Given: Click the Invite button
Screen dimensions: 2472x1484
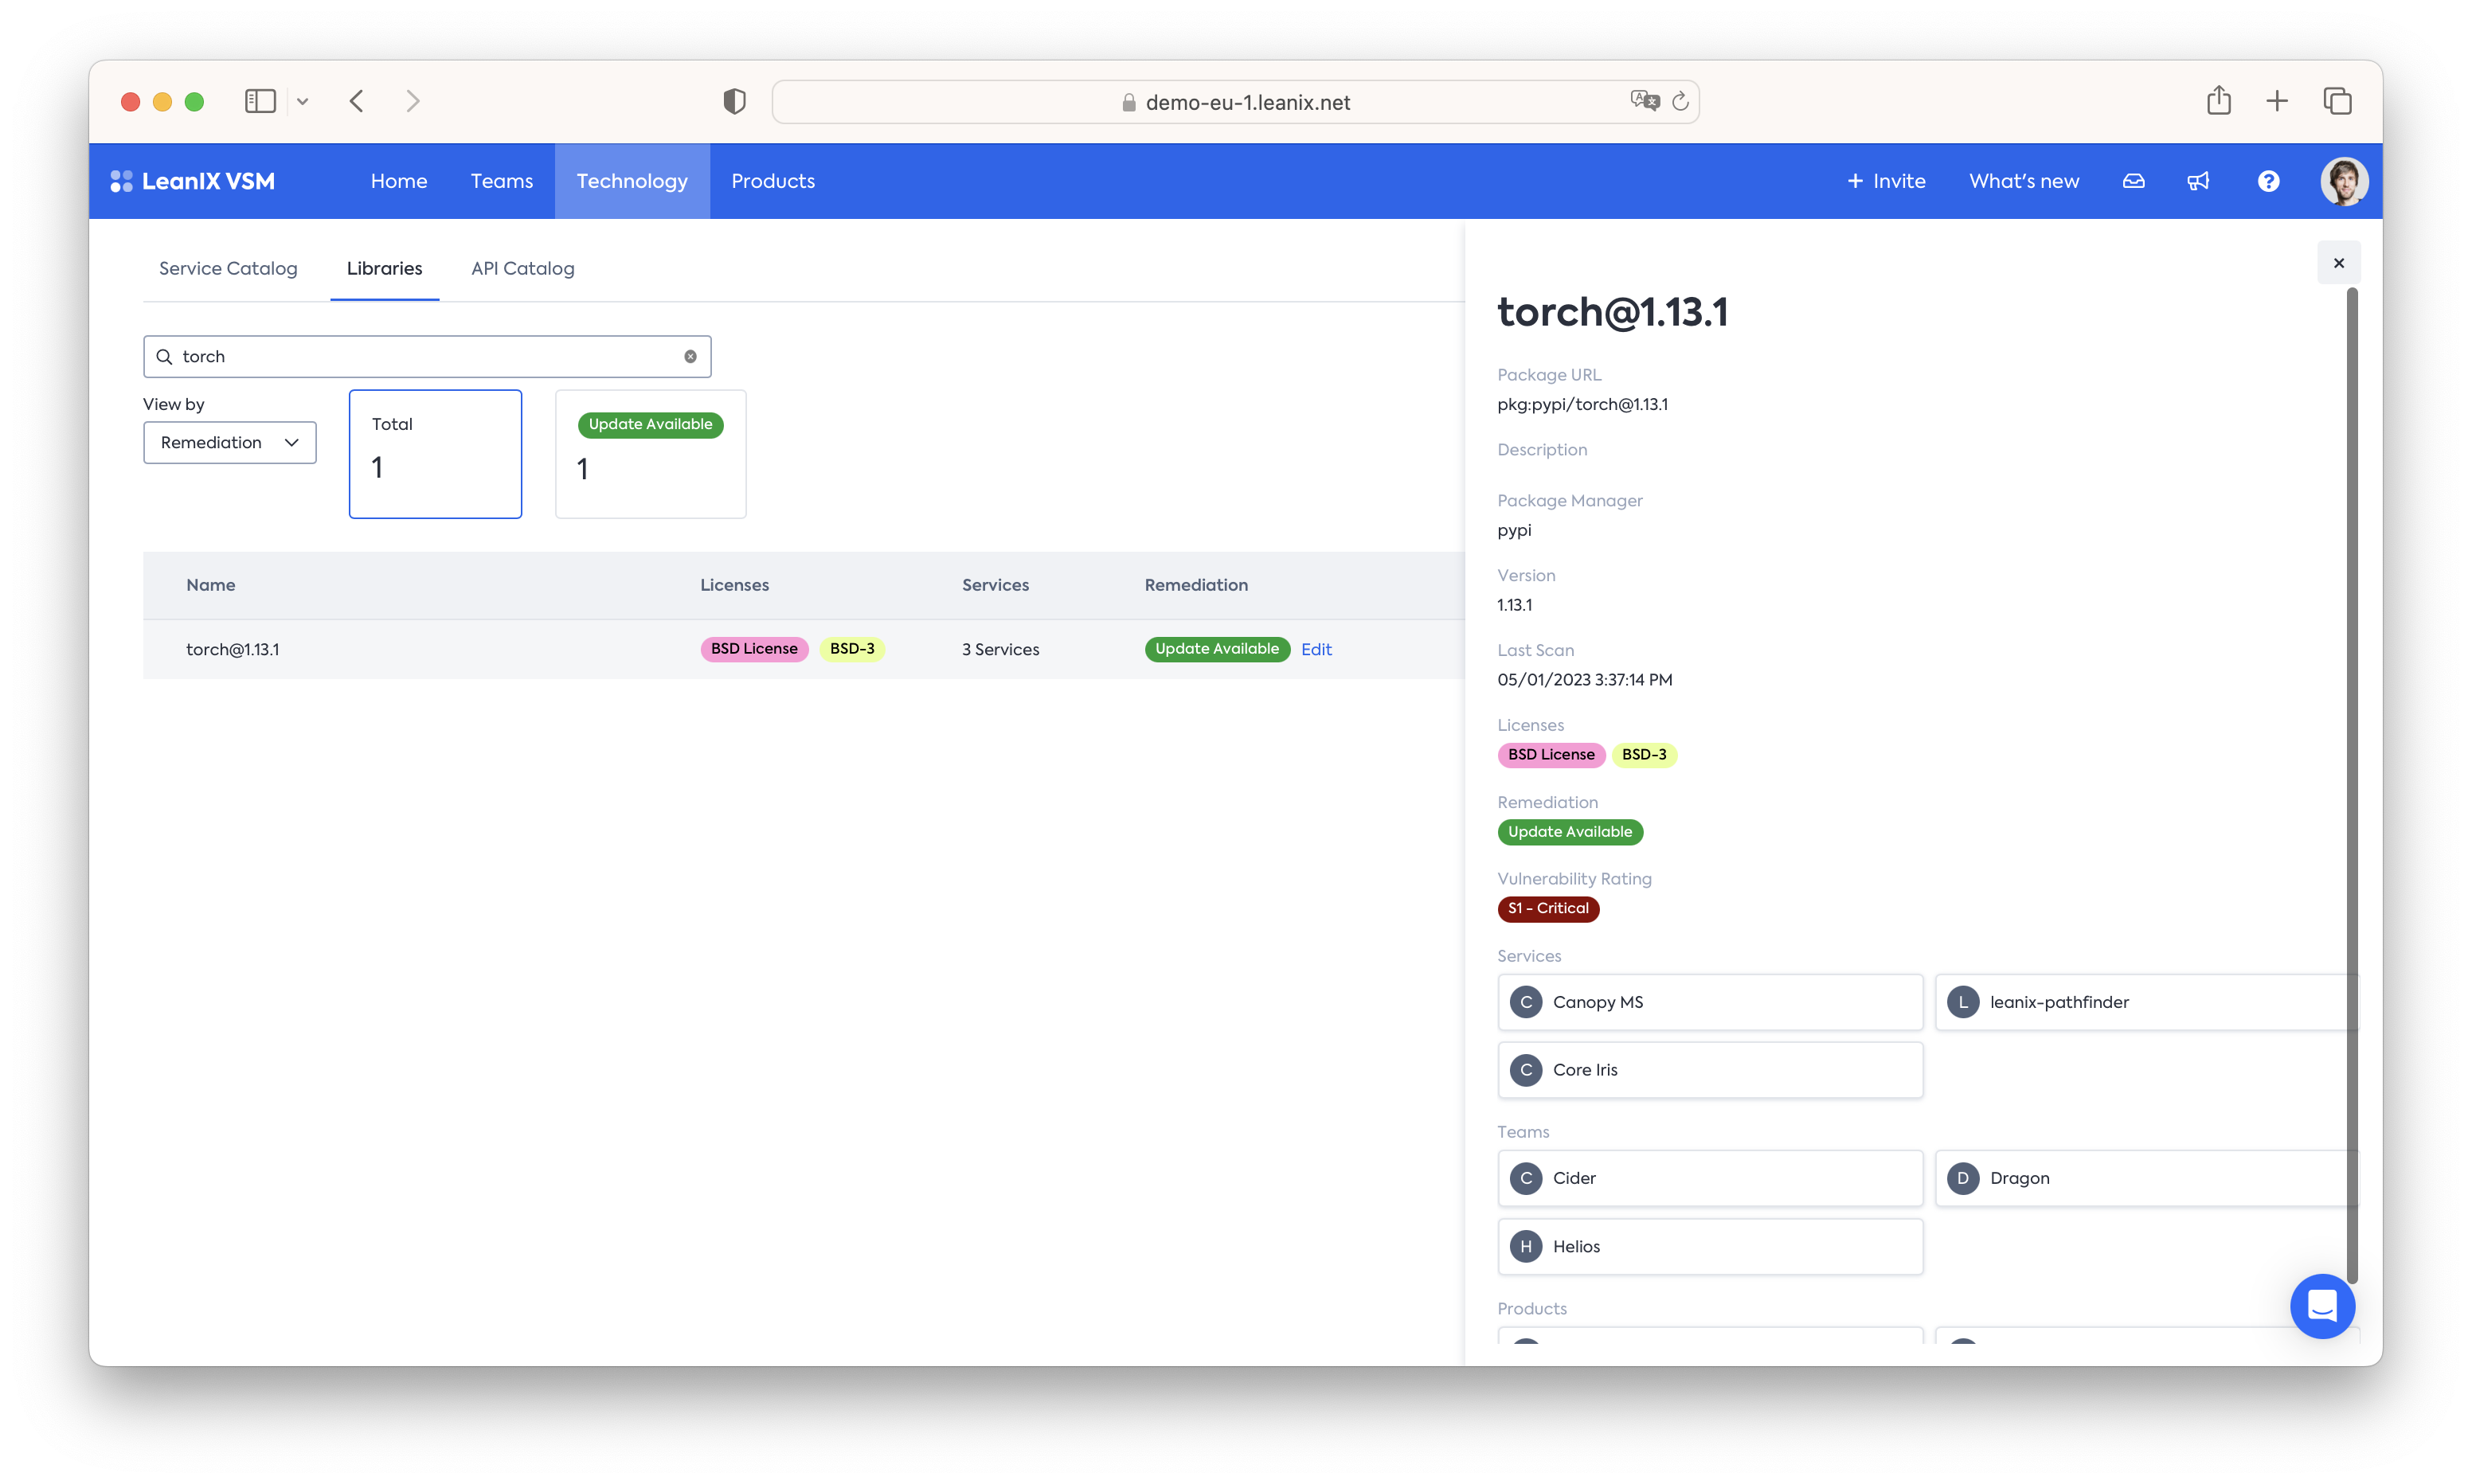Looking at the screenshot, I should click(x=1886, y=181).
